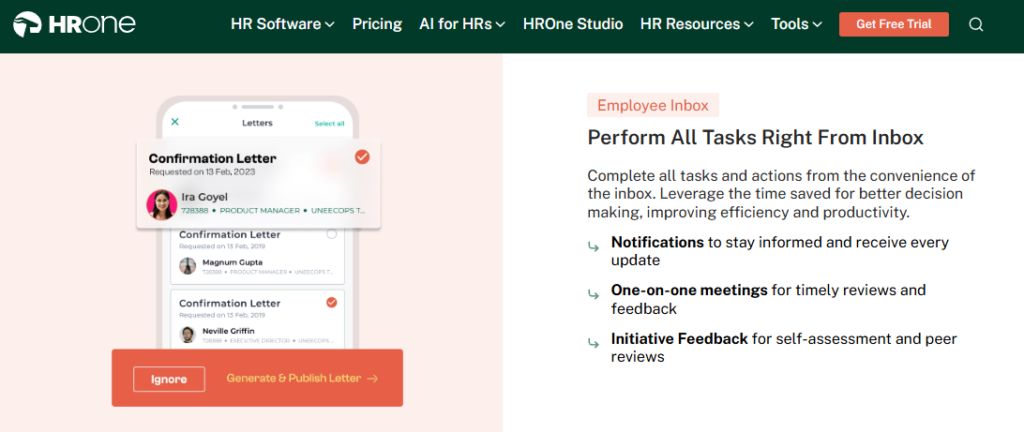
Task: Click Ira Goyel's profile photo
Action: 161,204
